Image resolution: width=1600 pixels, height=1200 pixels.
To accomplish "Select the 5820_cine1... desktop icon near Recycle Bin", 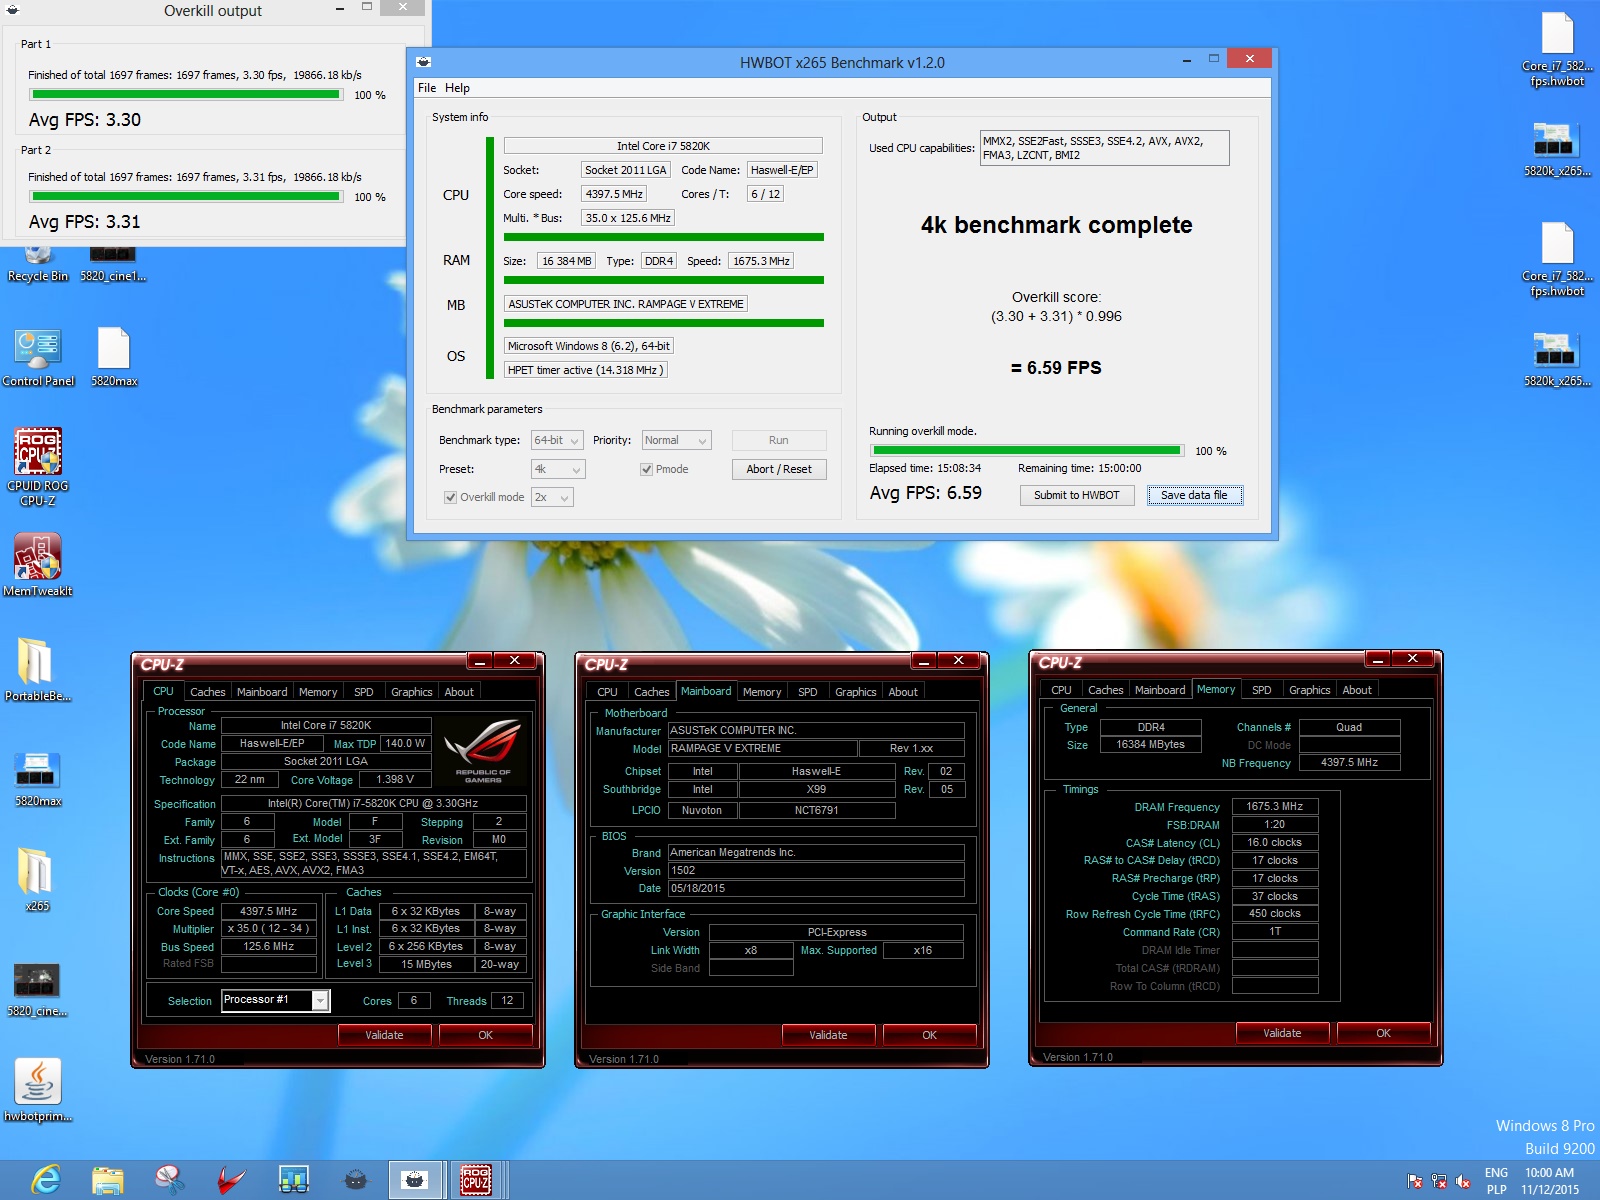I will tap(114, 265).
